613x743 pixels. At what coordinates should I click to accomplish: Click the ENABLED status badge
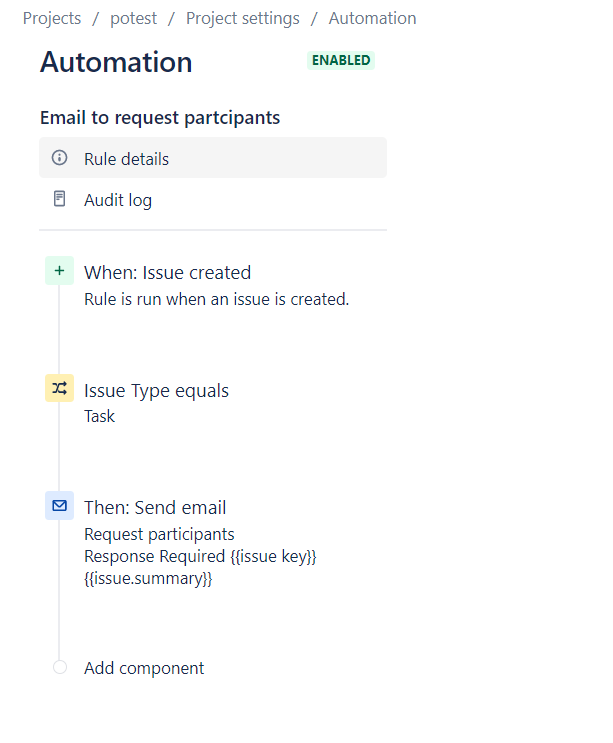coord(341,61)
